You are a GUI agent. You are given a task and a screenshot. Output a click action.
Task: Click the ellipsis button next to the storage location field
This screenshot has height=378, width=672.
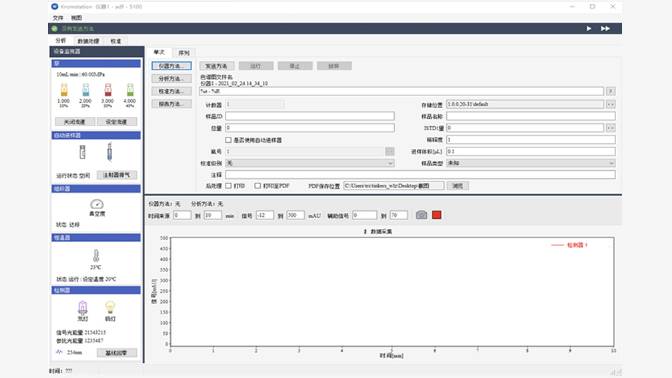(x=610, y=104)
